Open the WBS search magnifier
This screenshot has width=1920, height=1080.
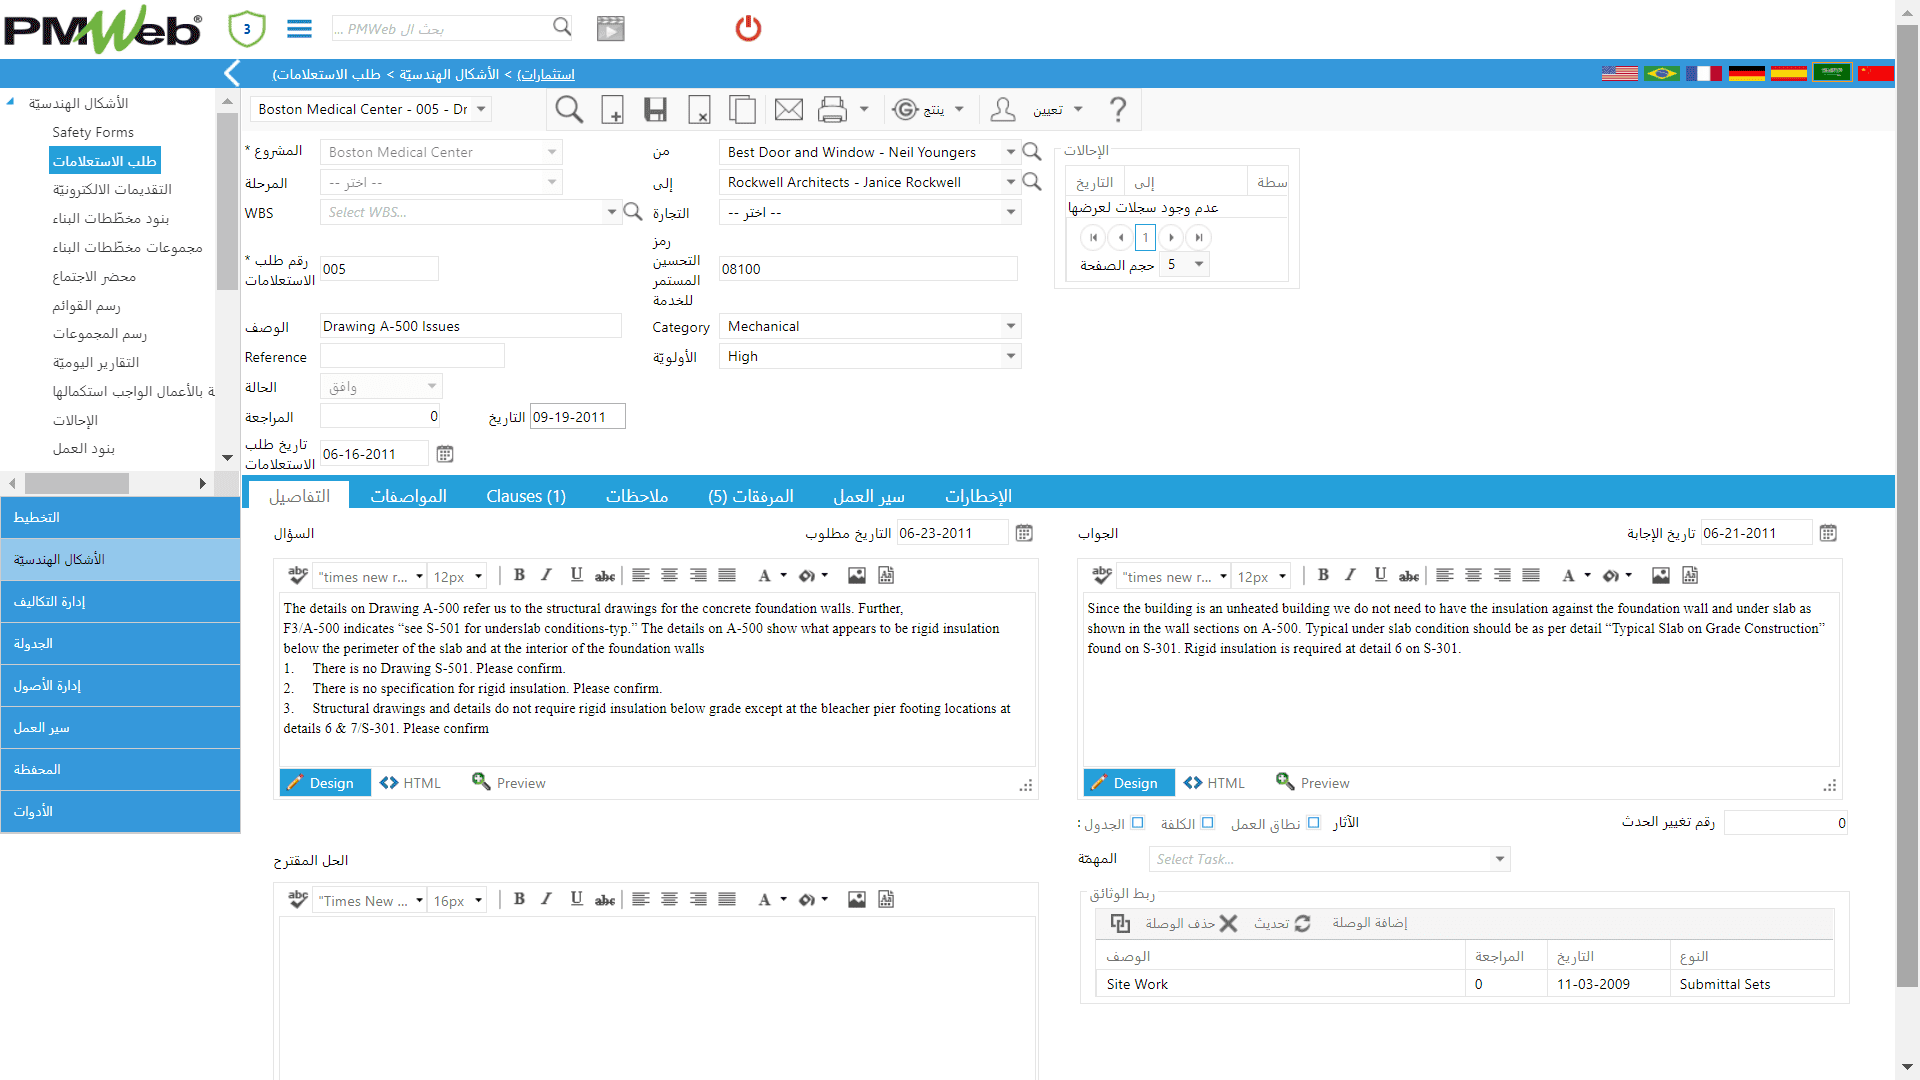(x=633, y=211)
